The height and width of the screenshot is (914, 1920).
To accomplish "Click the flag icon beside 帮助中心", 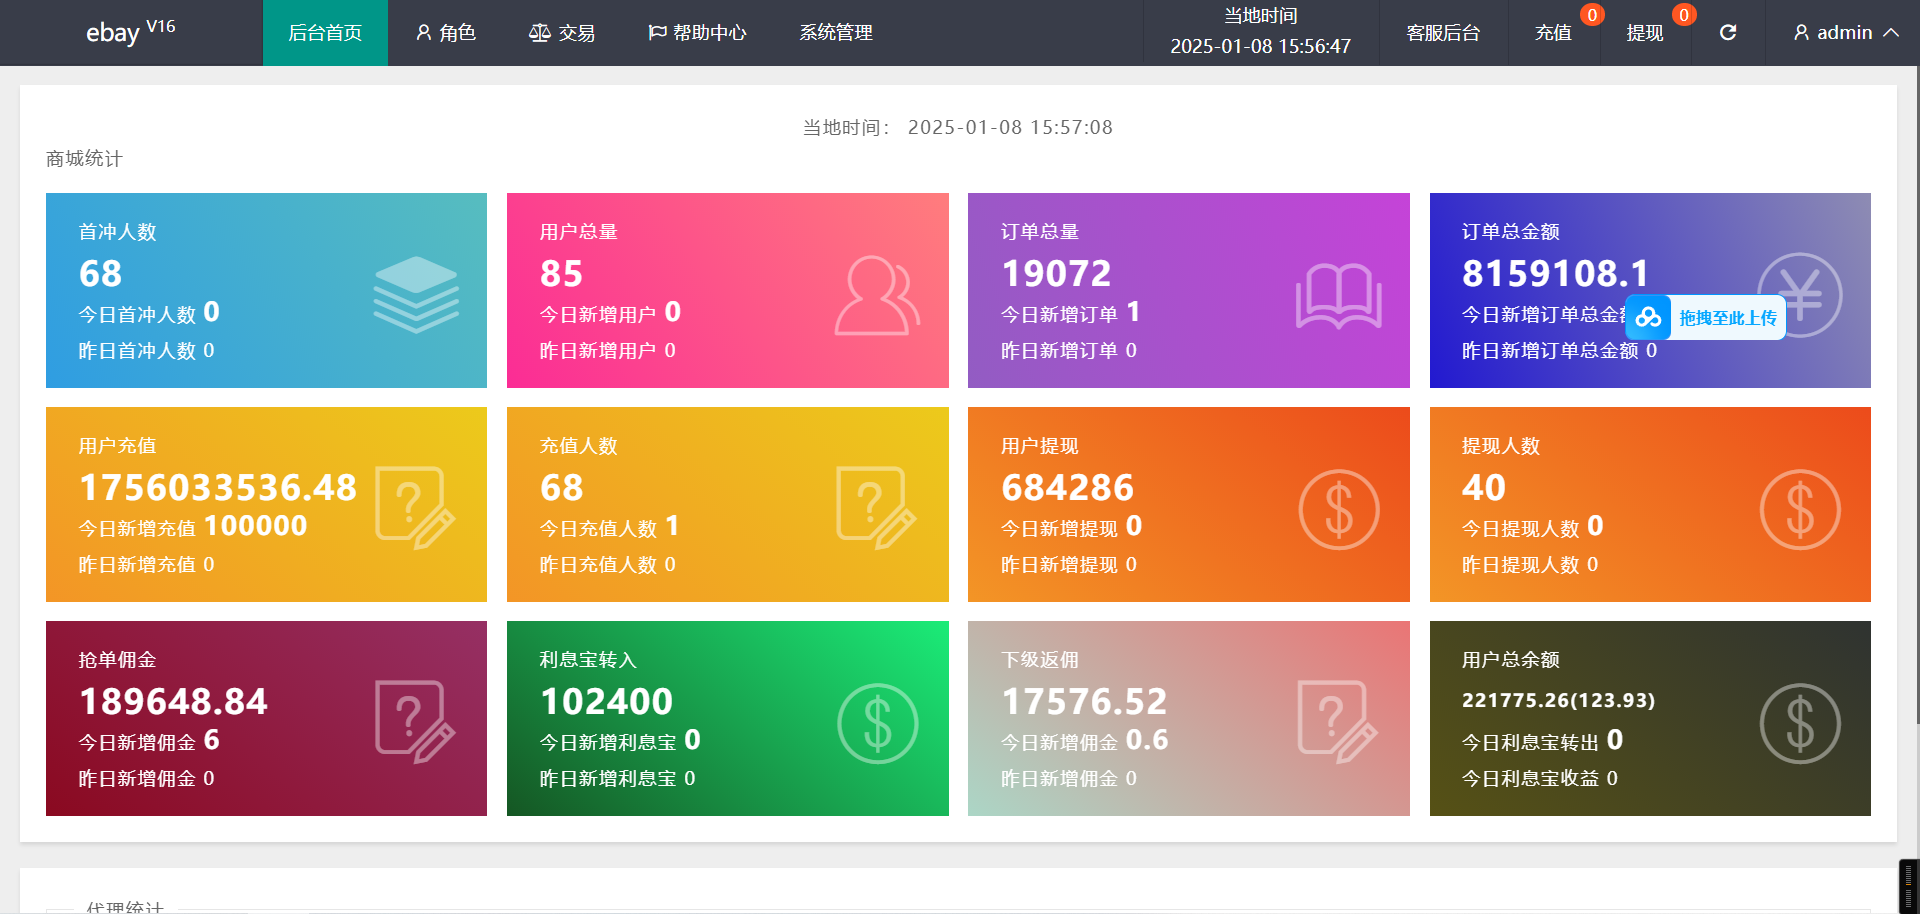I will pos(657,32).
